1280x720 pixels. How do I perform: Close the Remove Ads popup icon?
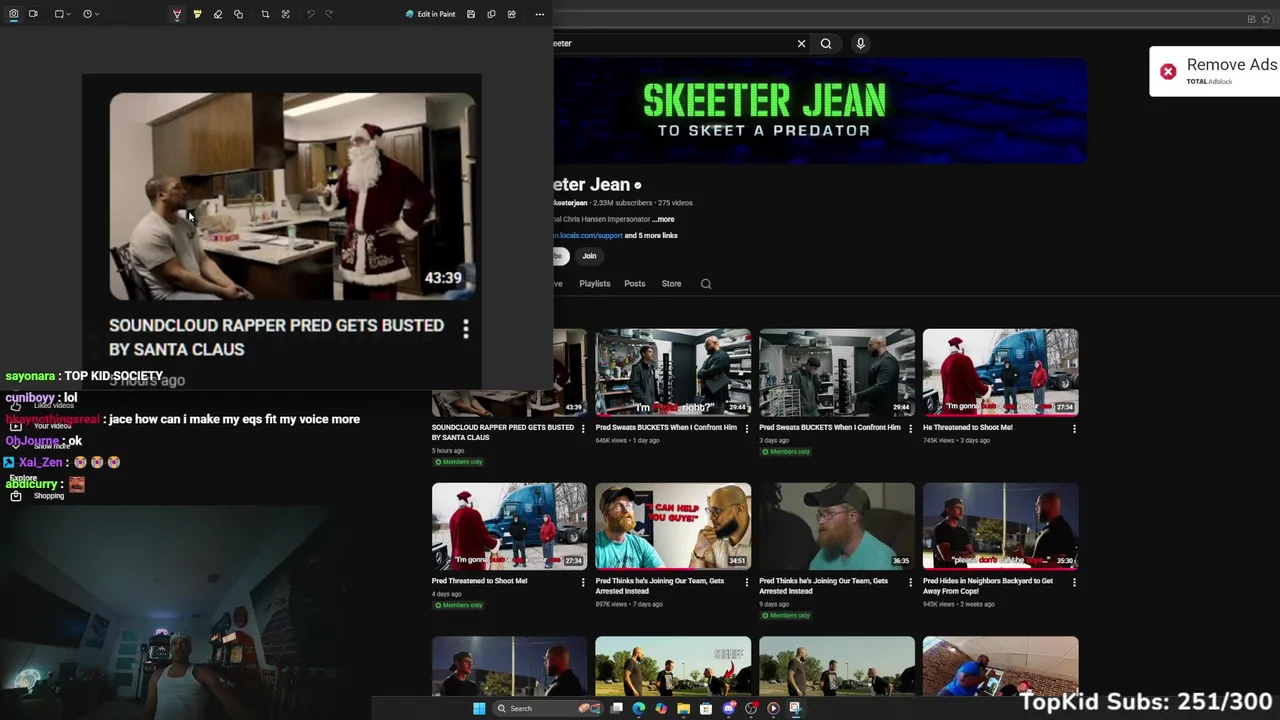coord(1168,71)
